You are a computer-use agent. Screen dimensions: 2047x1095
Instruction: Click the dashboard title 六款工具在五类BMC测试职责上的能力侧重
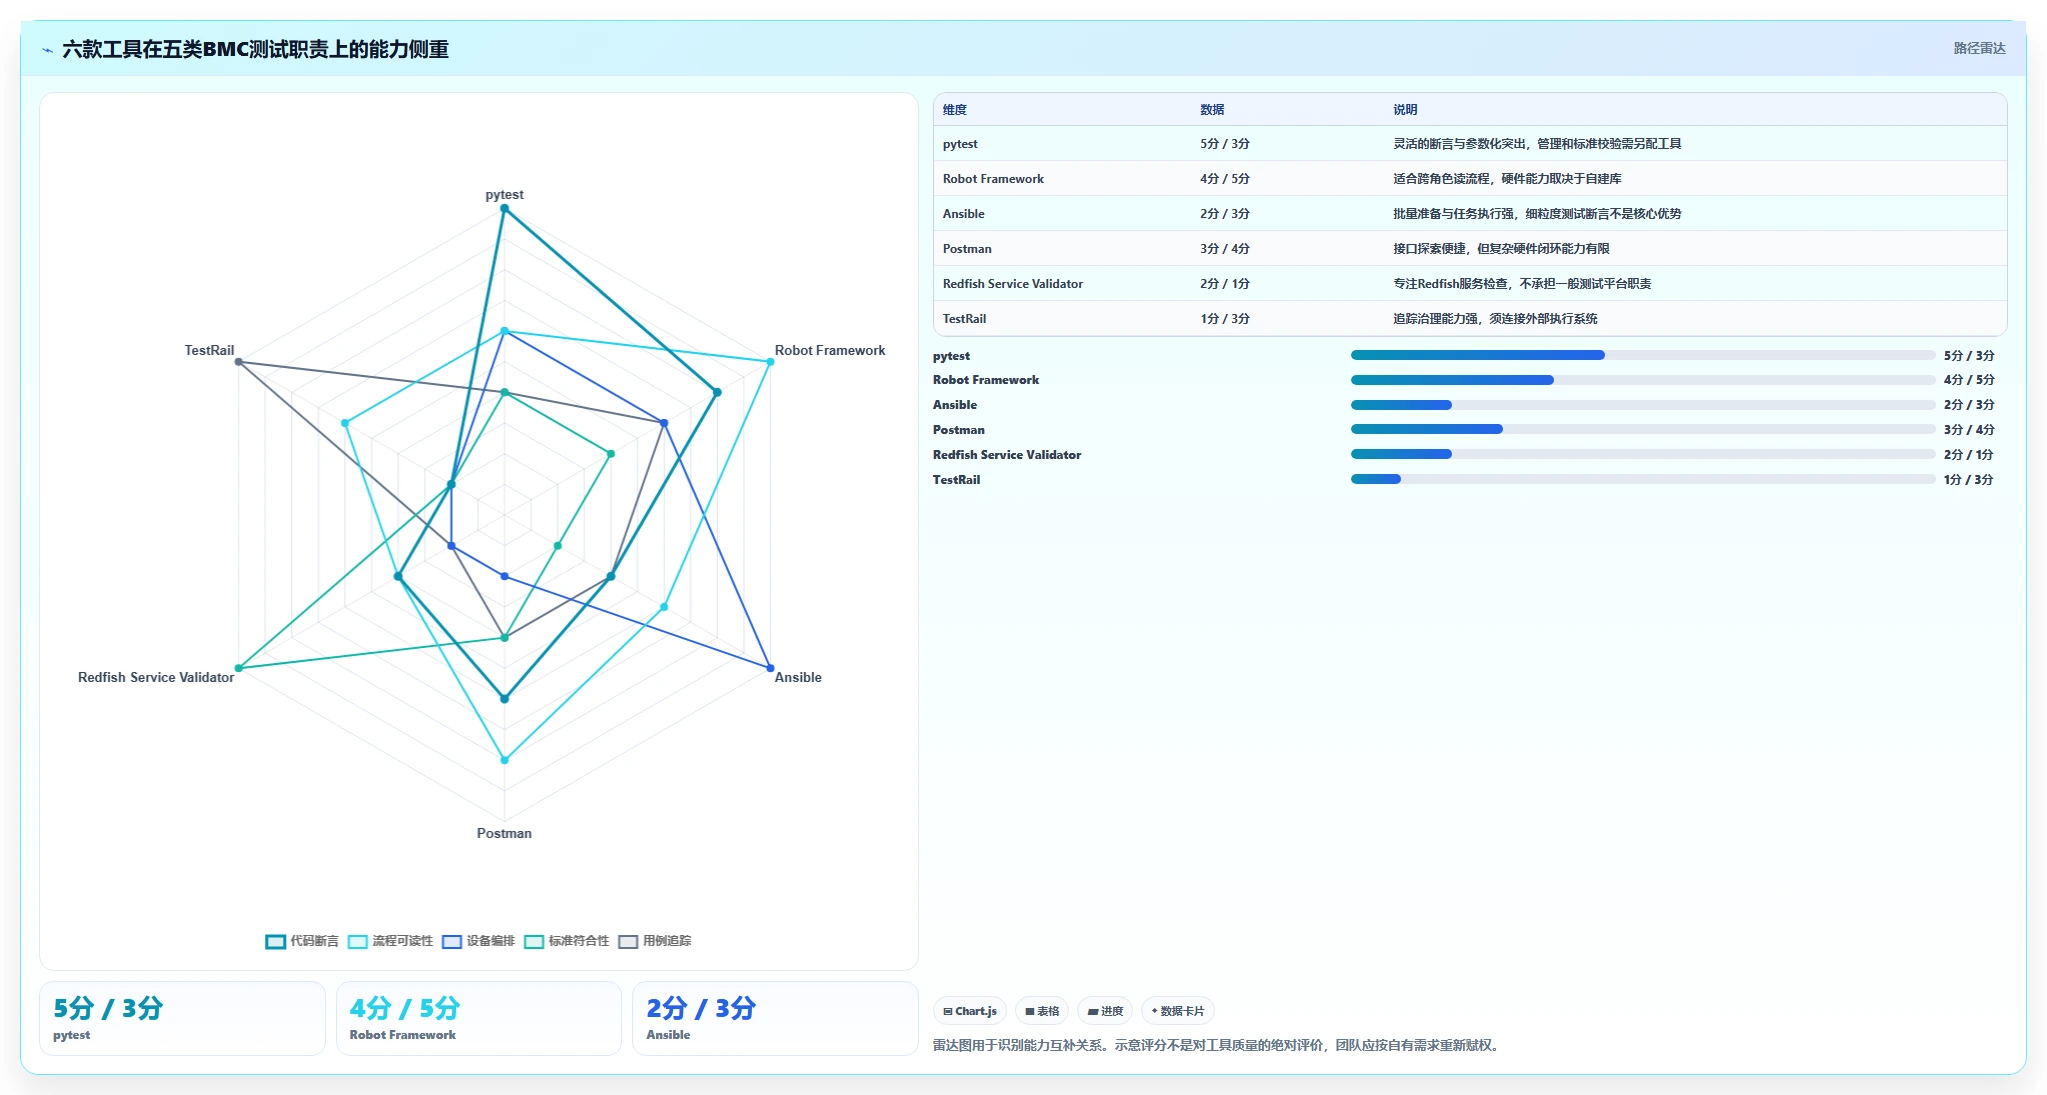tap(255, 49)
